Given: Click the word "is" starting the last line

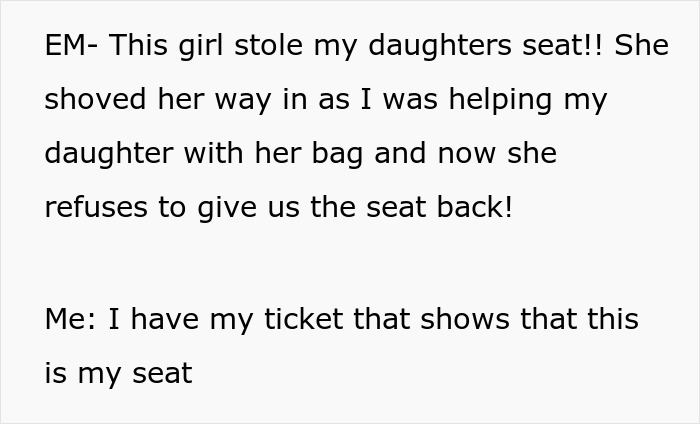Looking at the screenshot, I should (55, 373).
